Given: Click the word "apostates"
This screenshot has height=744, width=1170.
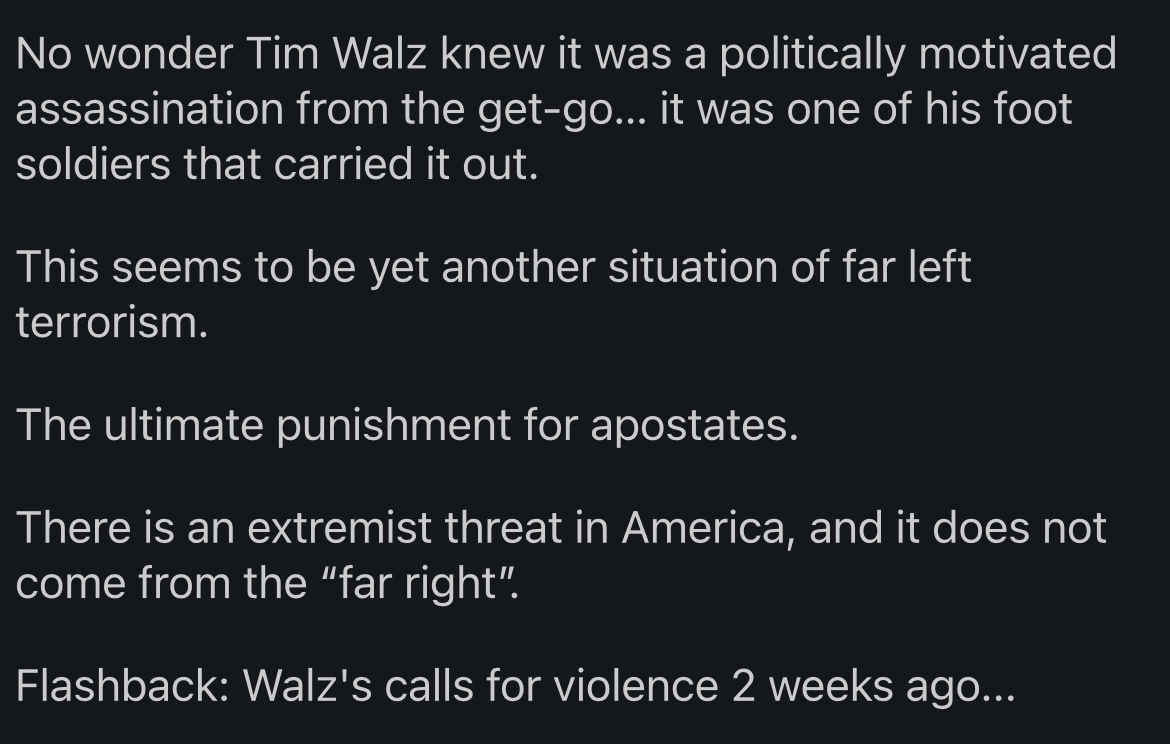Looking at the screenshot, I should pos(693,425).
